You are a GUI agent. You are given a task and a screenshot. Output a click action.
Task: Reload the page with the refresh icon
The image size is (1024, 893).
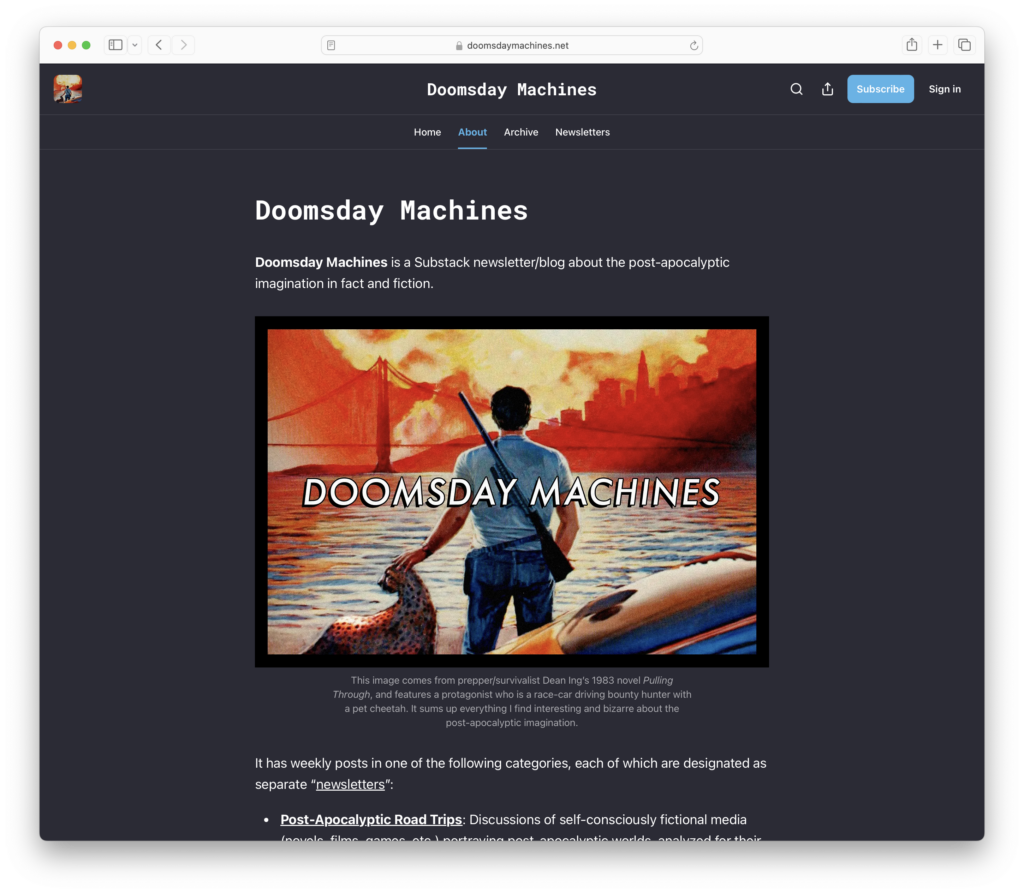coord(694,45)
